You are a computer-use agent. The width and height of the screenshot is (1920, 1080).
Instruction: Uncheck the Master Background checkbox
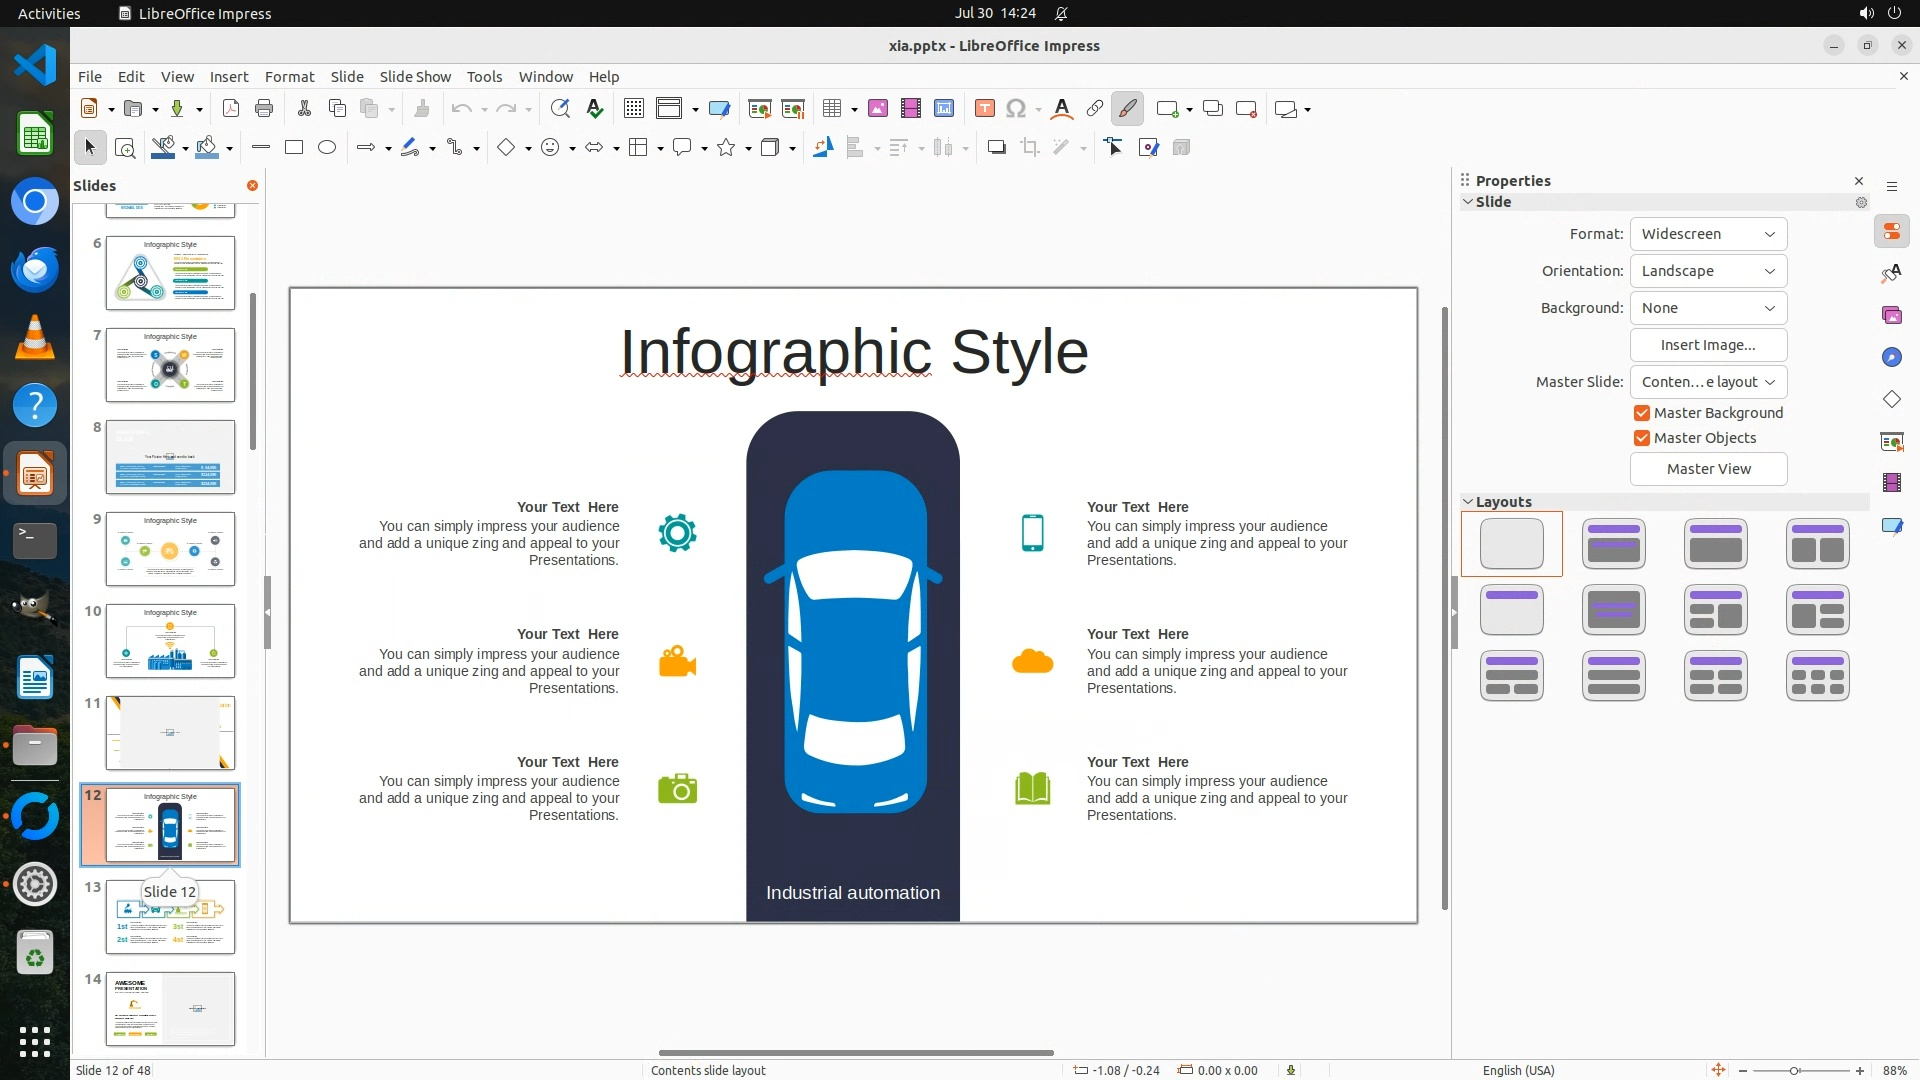(1642, 413)
